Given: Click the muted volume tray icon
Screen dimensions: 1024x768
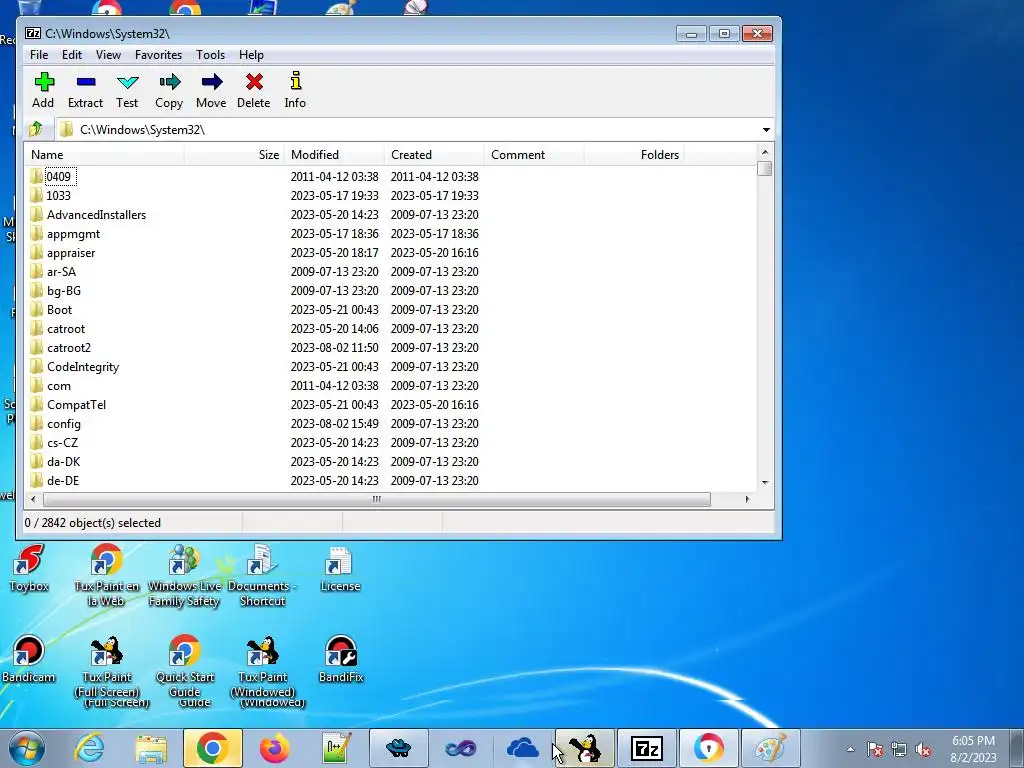Looking at the screenshot, I should click(923, 750).
